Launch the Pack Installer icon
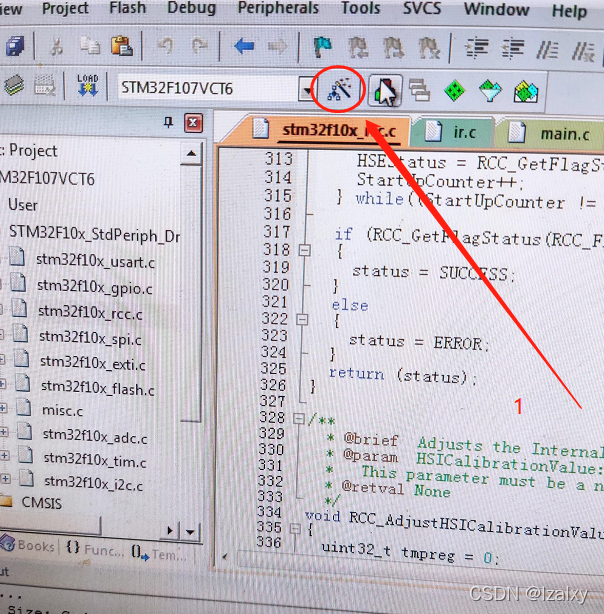This screenshot has width=604, height=614. (526, 92)
